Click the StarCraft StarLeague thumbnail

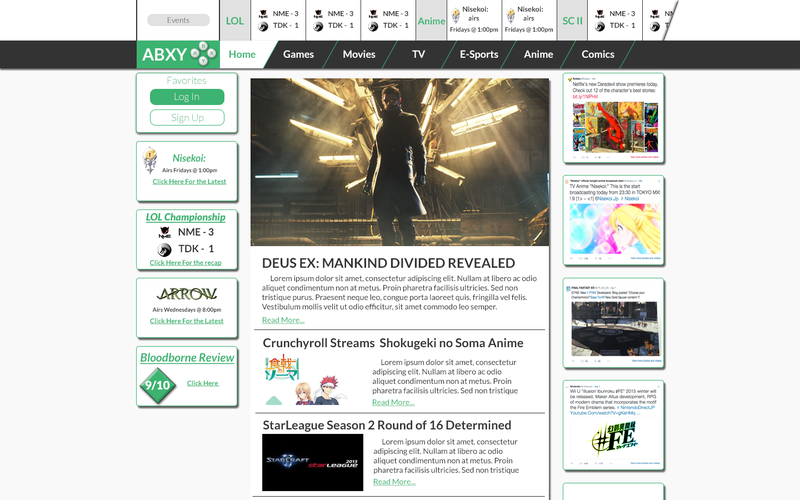pos(313,462)
